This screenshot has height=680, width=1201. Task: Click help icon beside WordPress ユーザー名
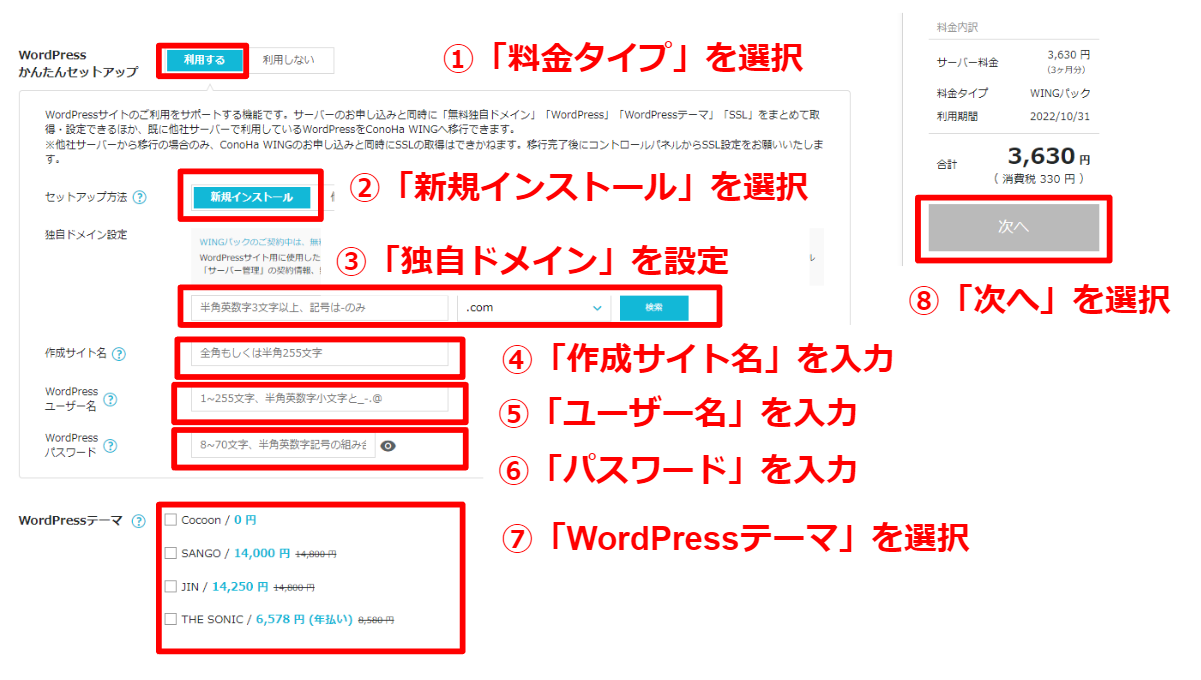click(110, 400)
